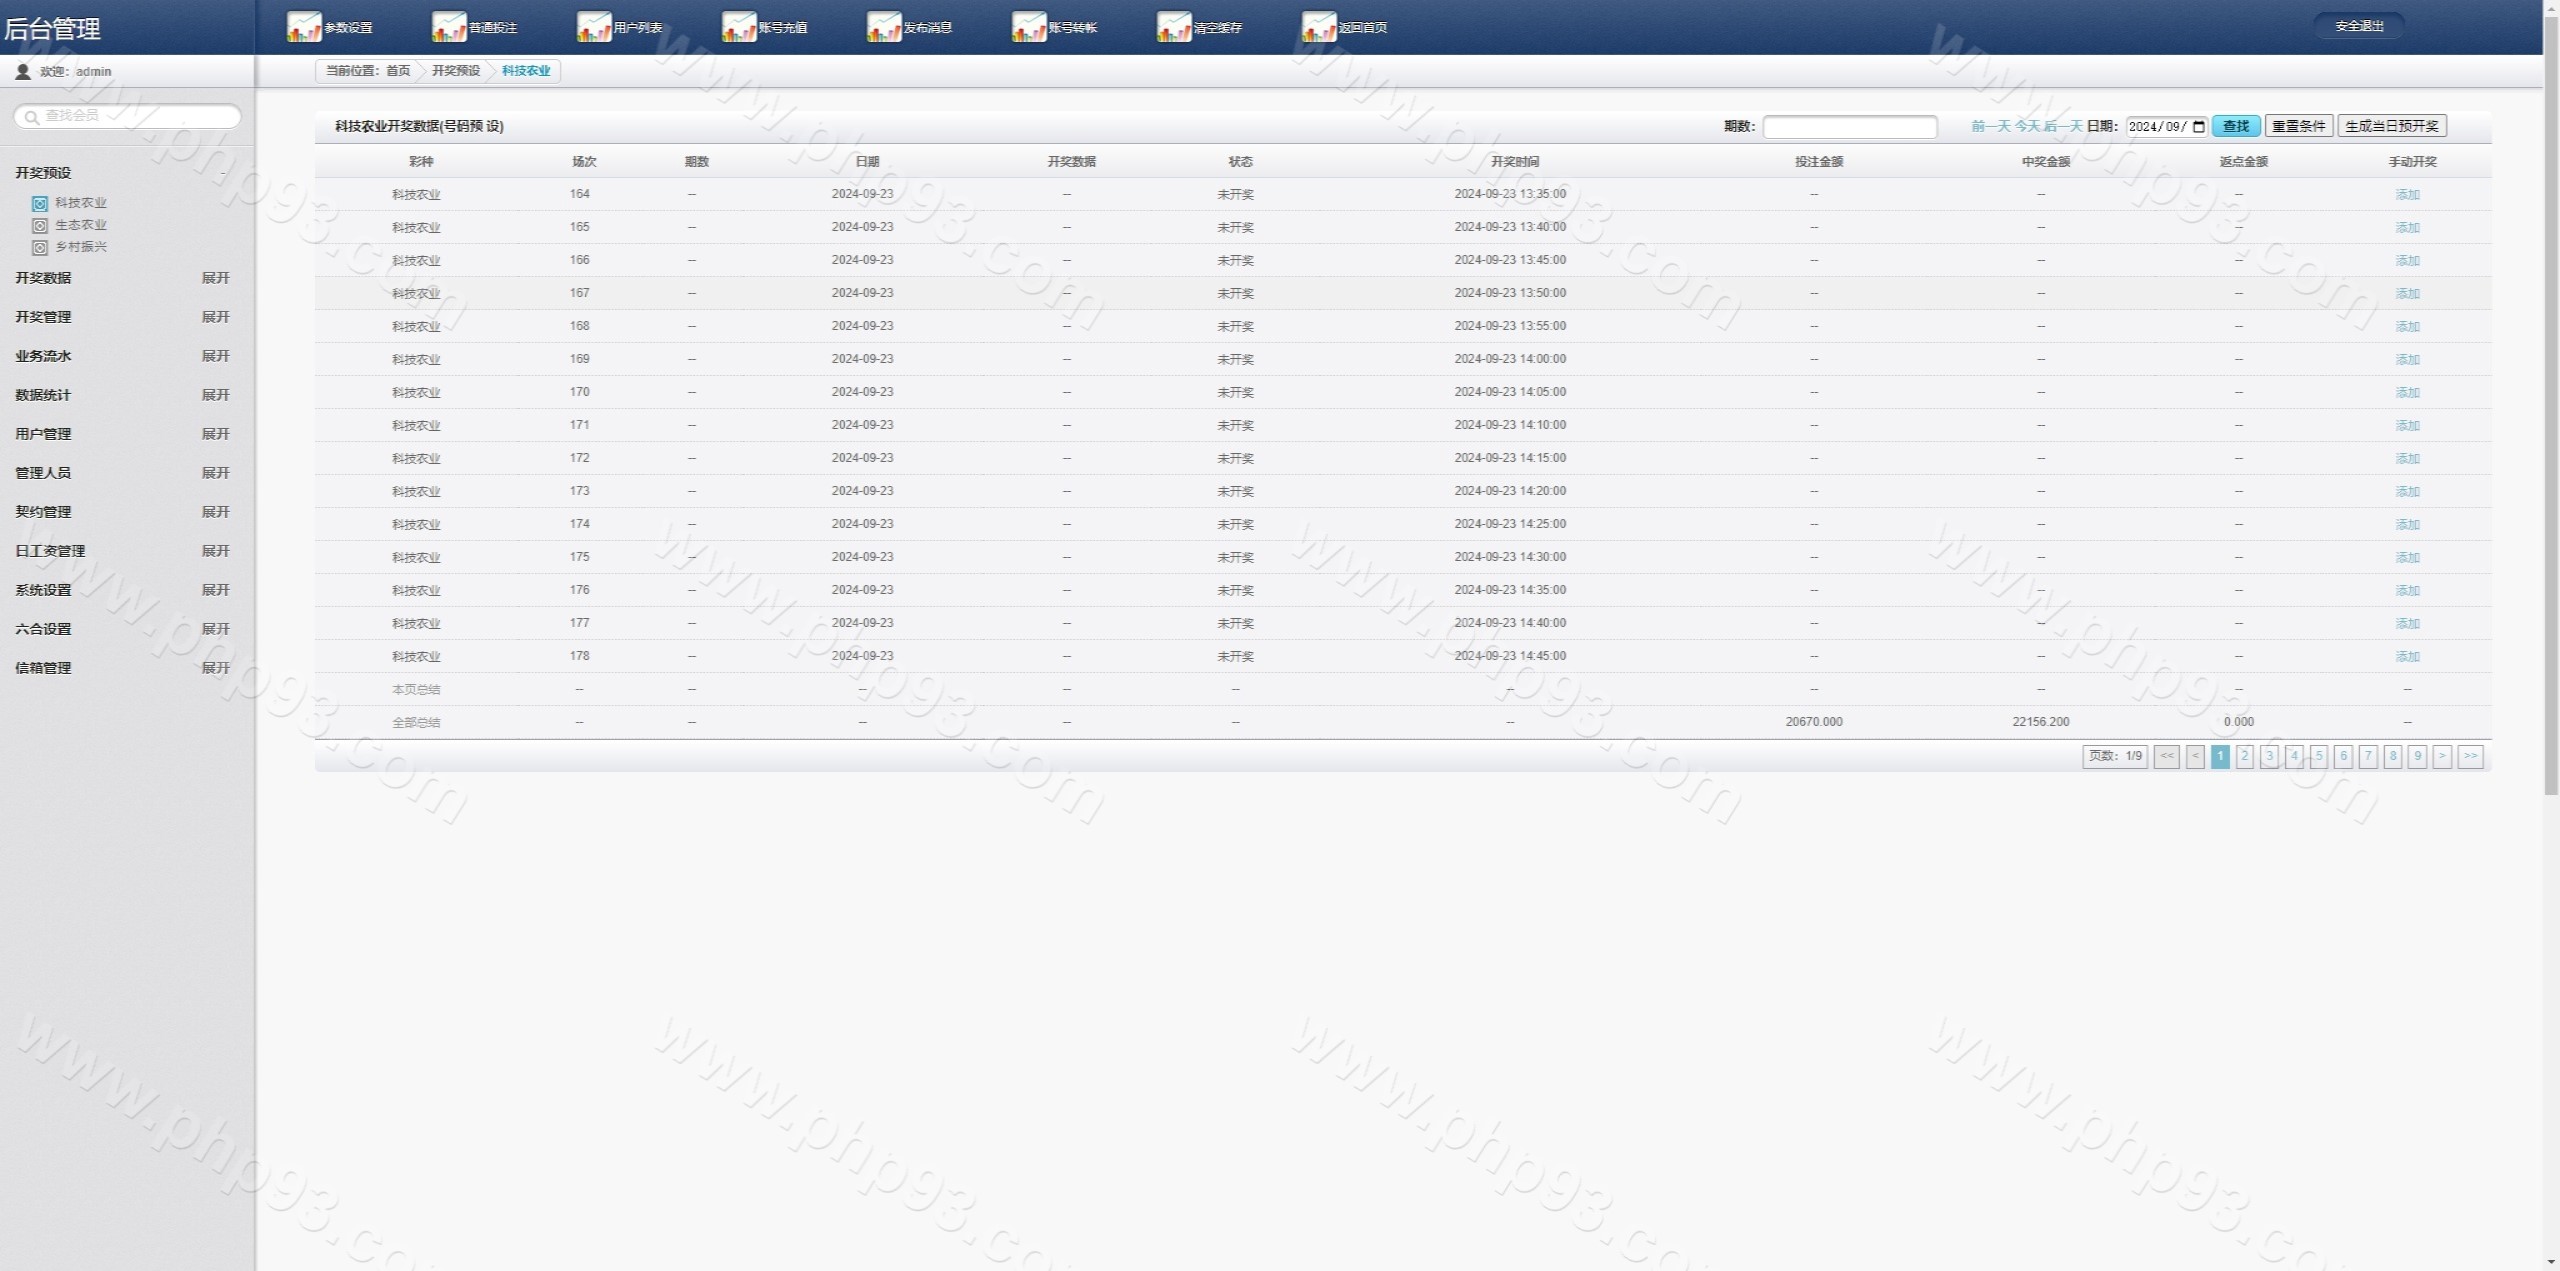Expand the 系统设置 sidebar section
The width and height of the screenshot is (2560, 1271).
pos(215,590)
